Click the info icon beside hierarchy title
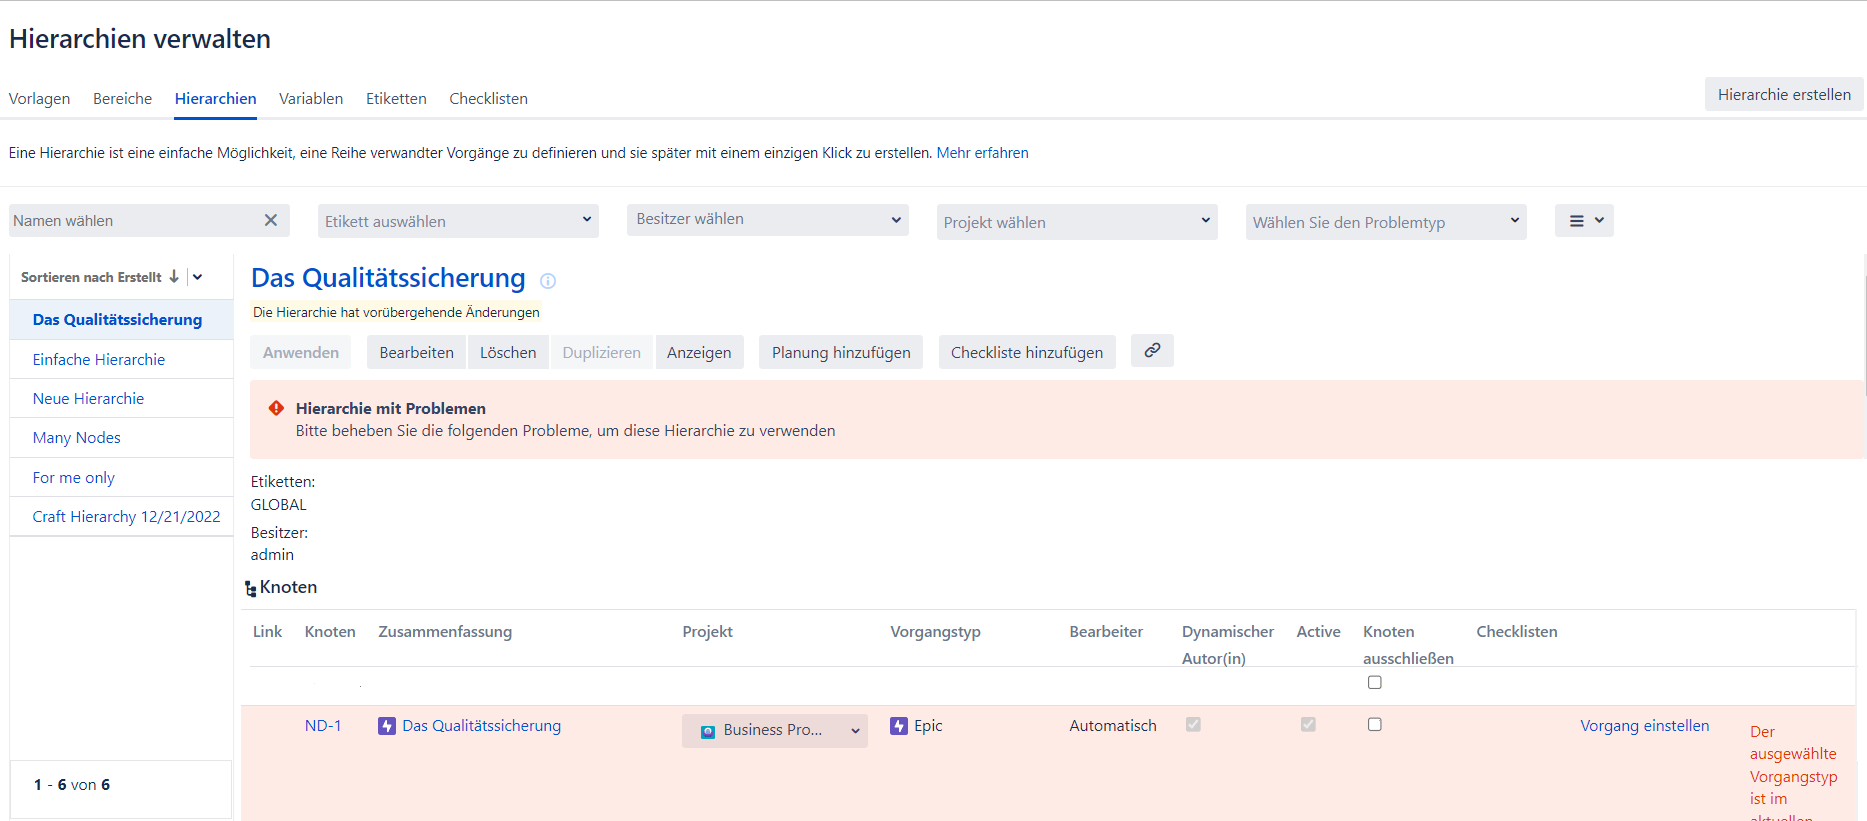The height and width of the screenshot is (821, 1867). point(548,281)
